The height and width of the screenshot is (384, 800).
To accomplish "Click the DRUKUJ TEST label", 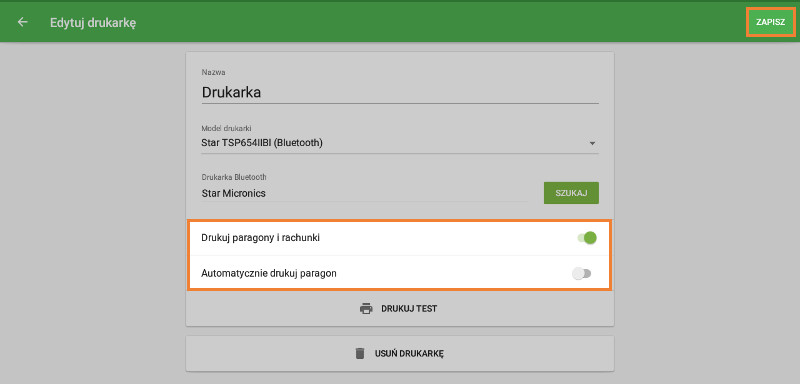I will click(x=409, y=309).
